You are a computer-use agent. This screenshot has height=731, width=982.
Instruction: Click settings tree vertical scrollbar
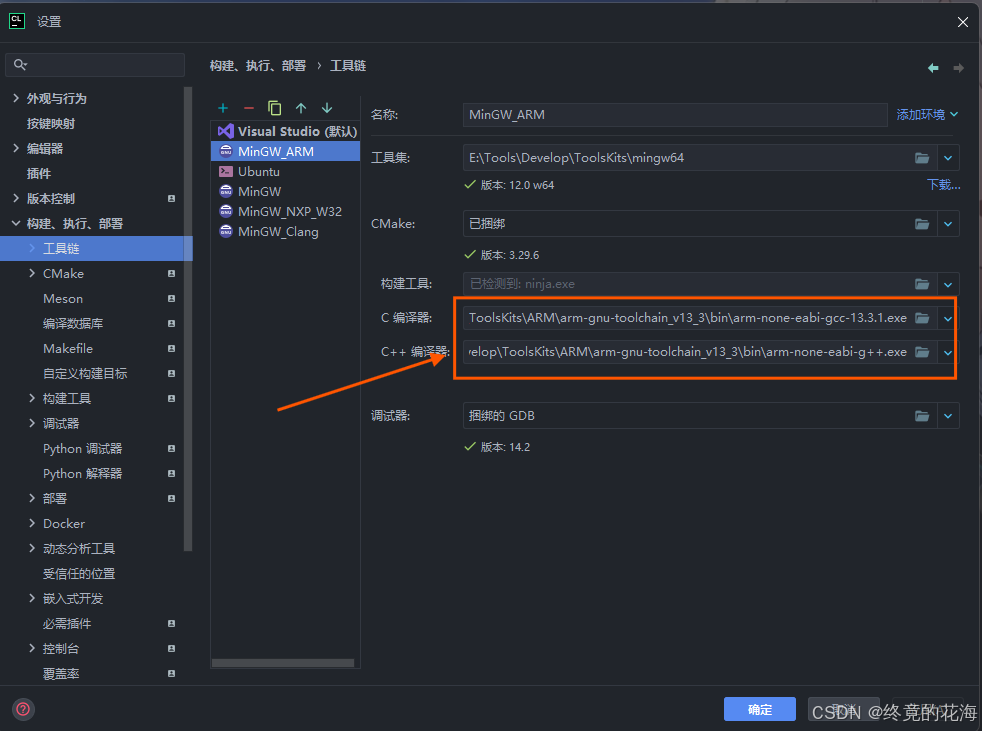(x=188, y=319)
